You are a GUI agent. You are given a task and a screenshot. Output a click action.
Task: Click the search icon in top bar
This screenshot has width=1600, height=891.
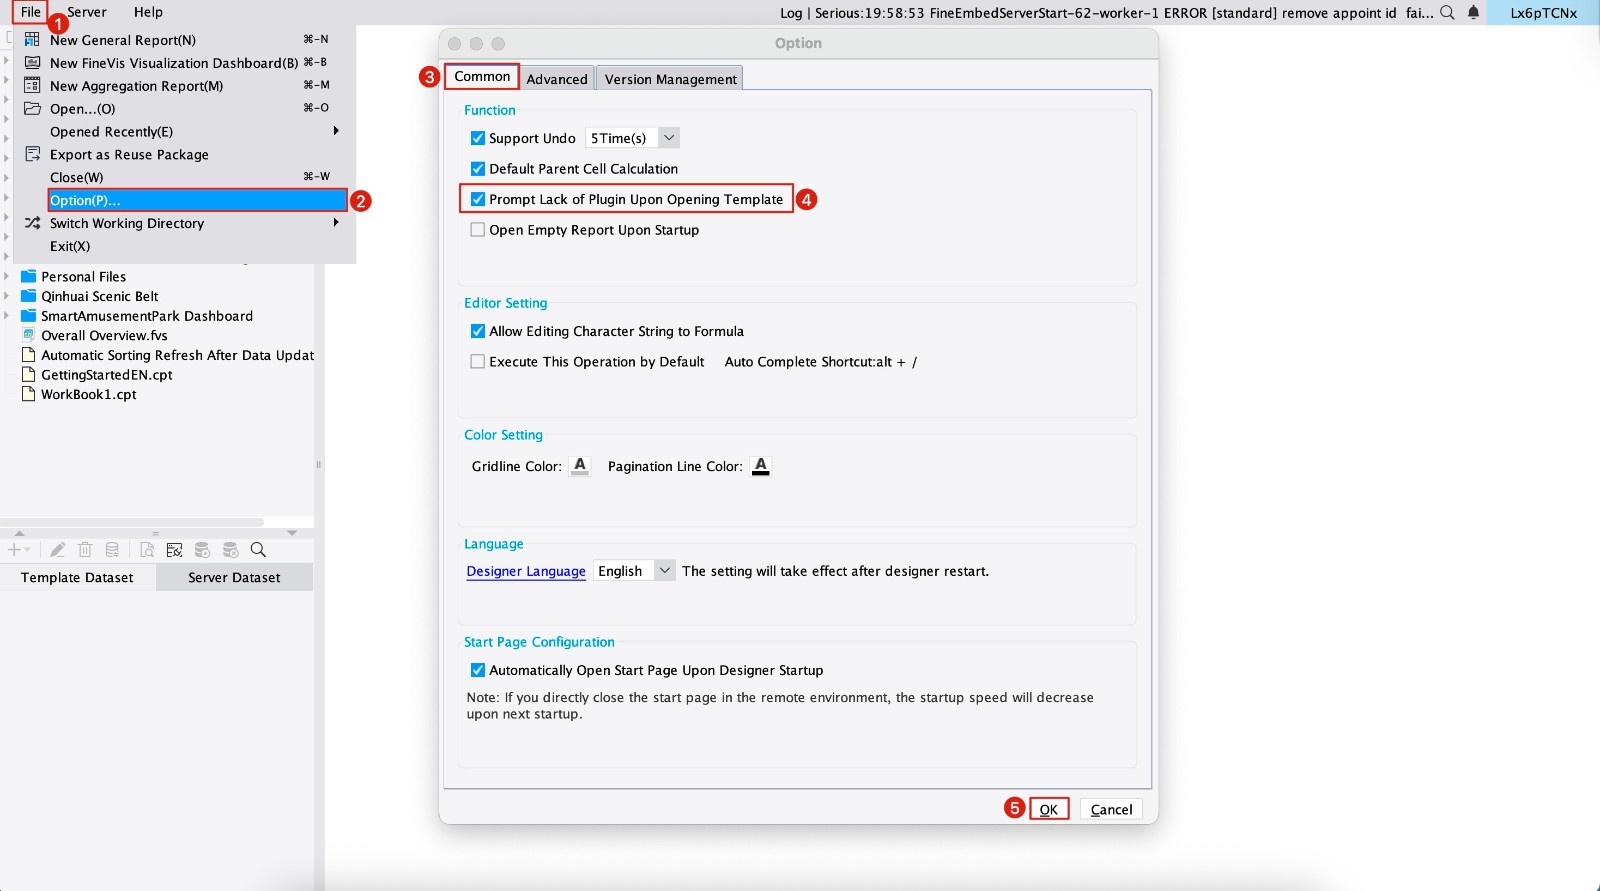[1447, 12]
